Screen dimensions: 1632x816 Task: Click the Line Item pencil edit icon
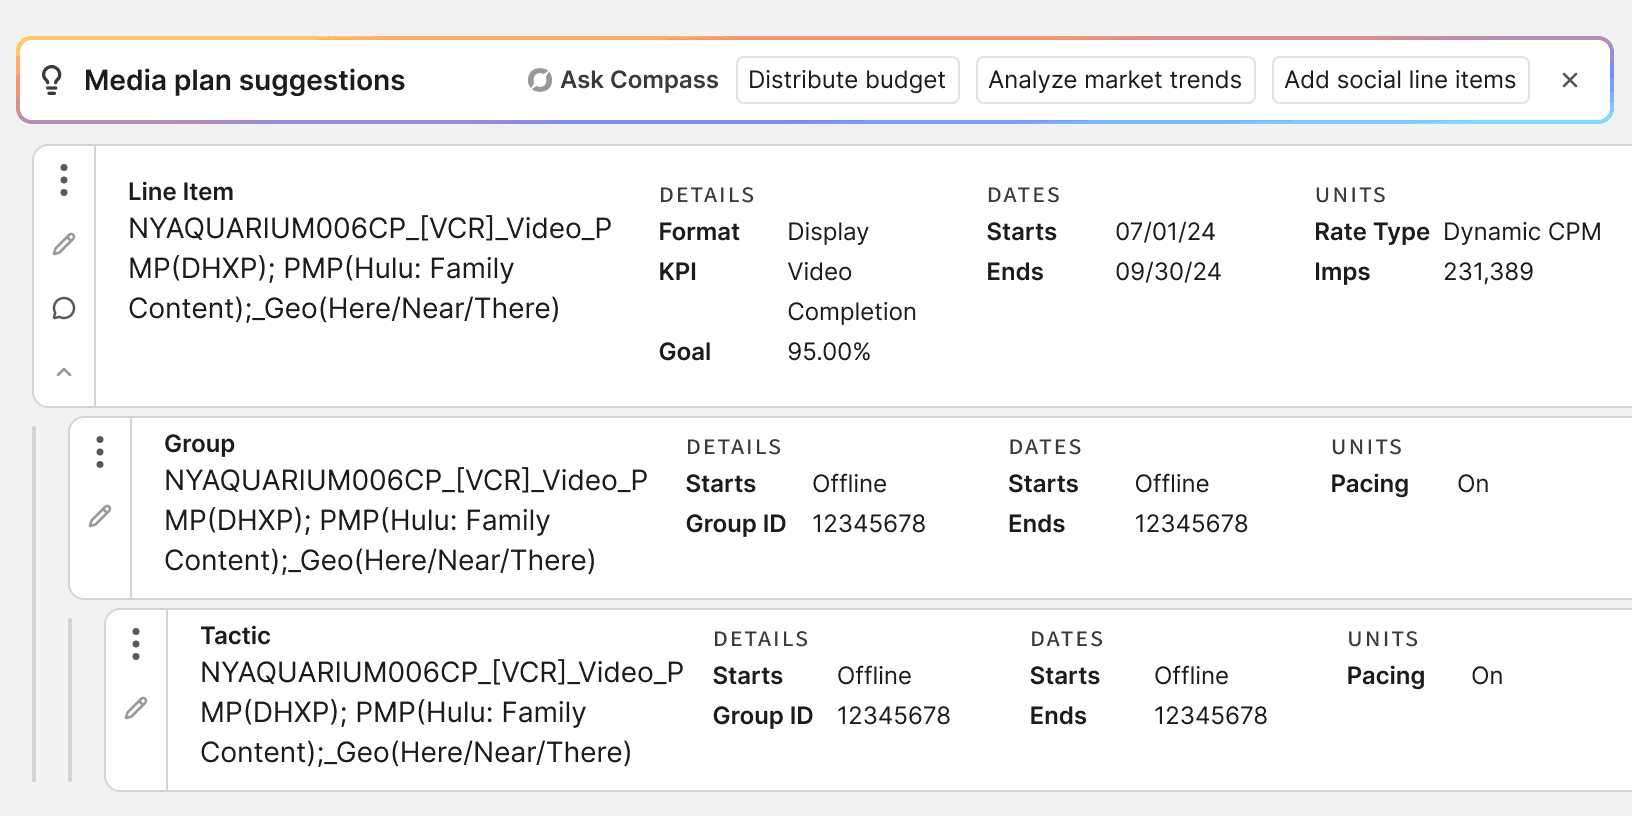64,244
